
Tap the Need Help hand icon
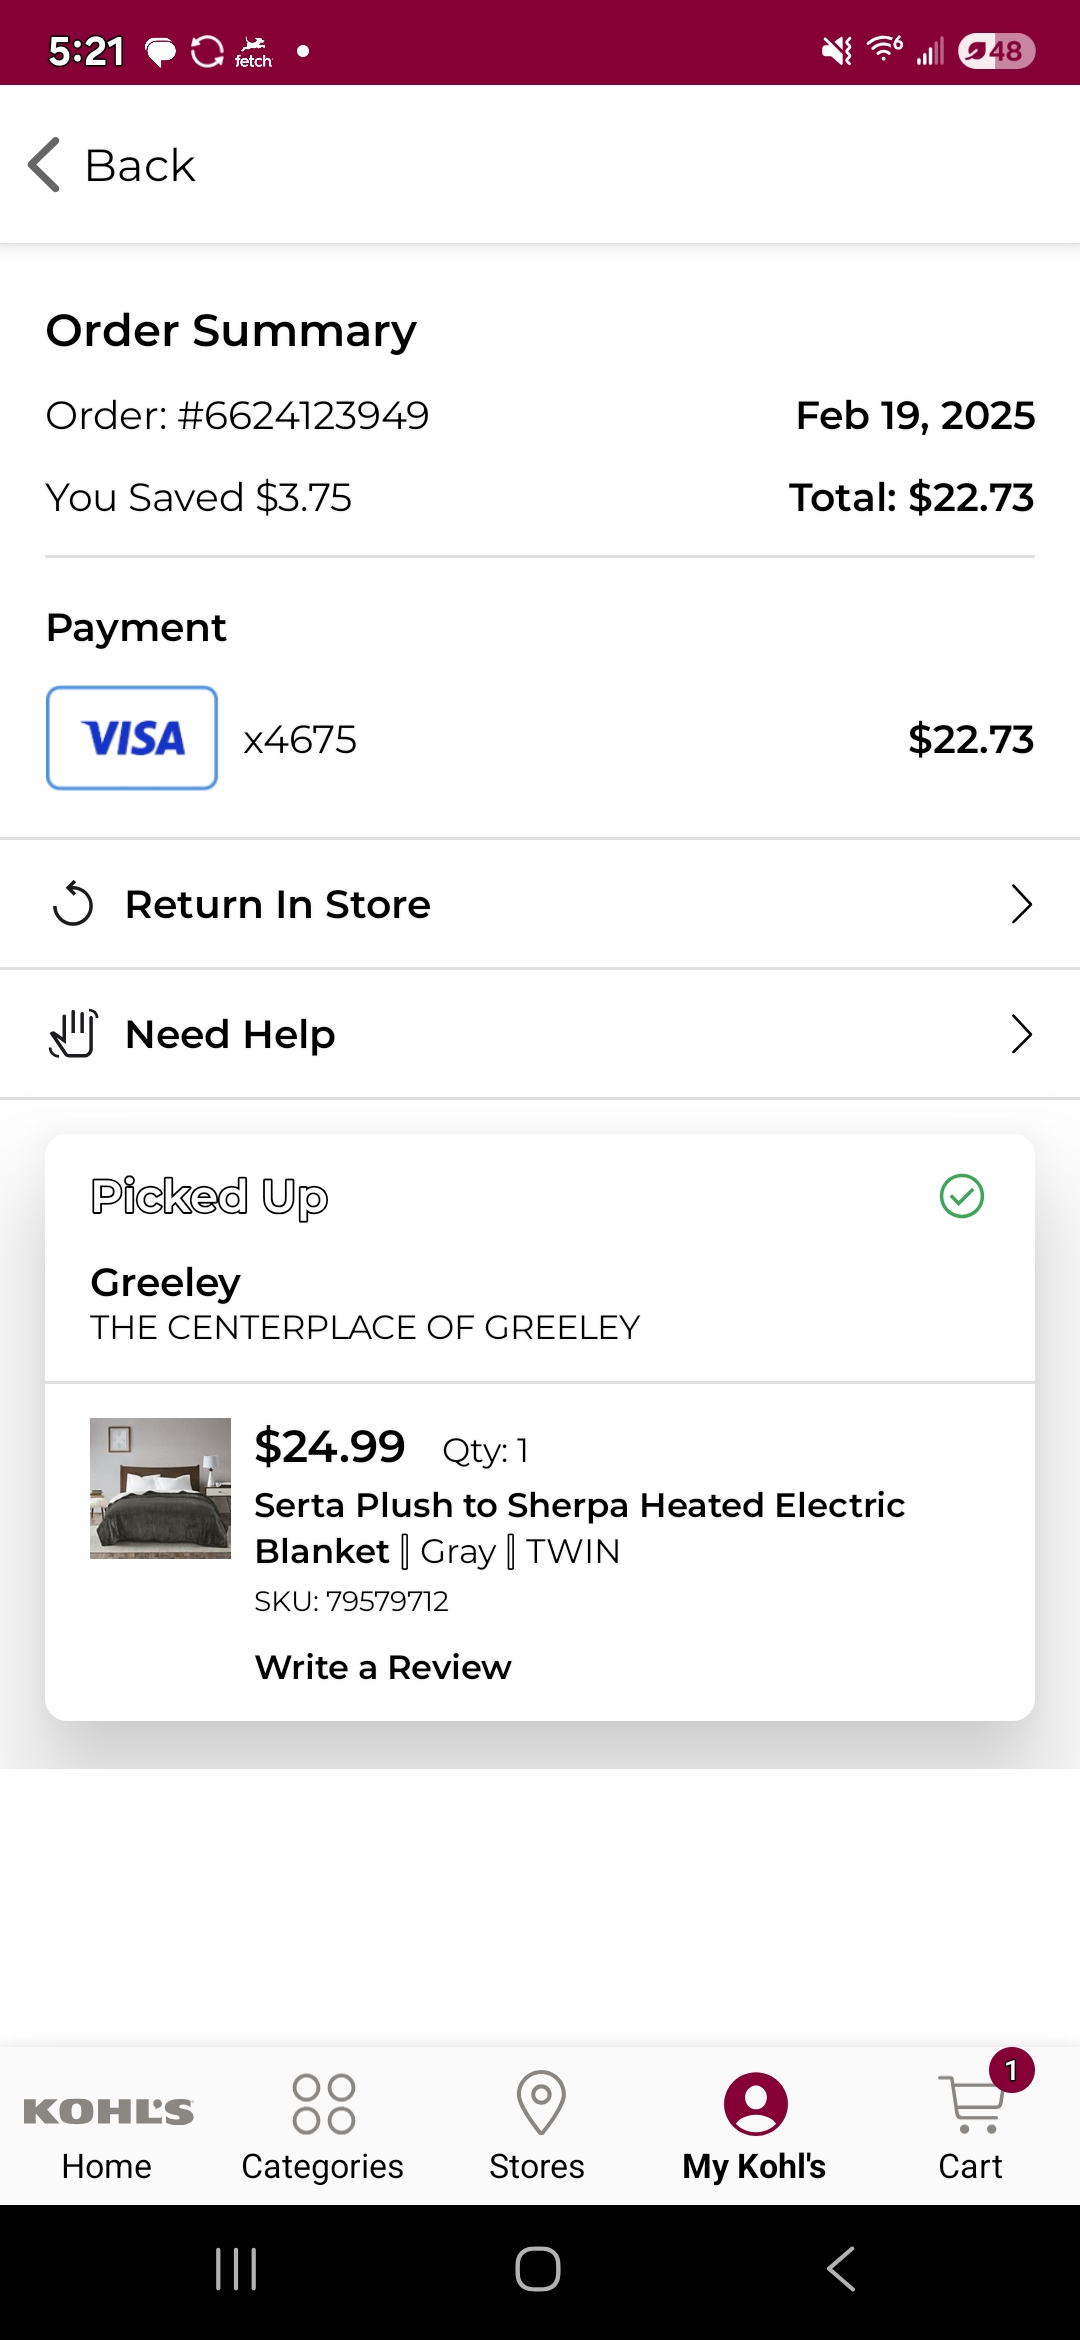(x=73, y=1034)
